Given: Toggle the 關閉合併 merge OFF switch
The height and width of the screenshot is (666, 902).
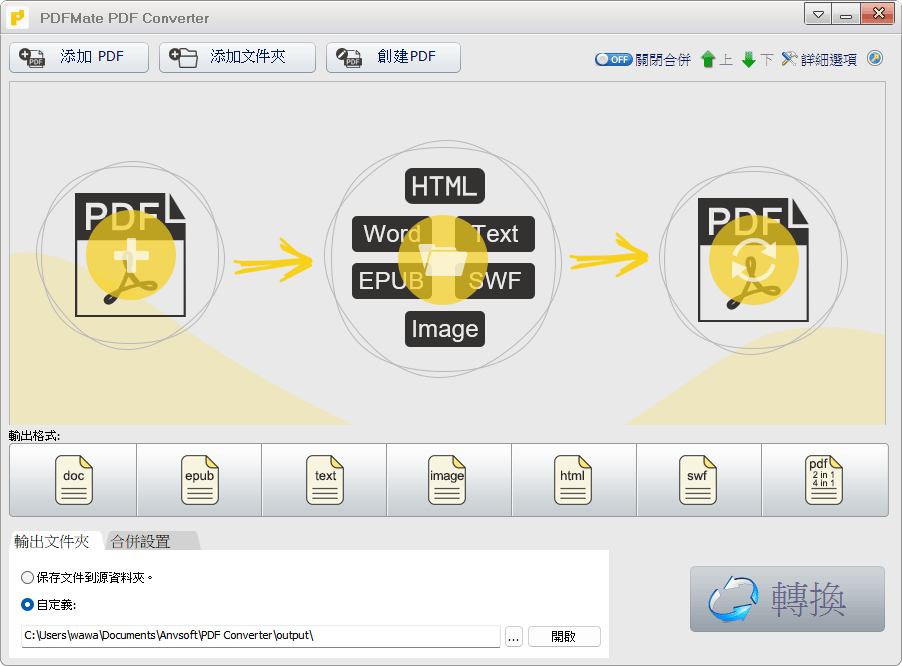Looking at the screenshot, I should [x=614, y=59].
